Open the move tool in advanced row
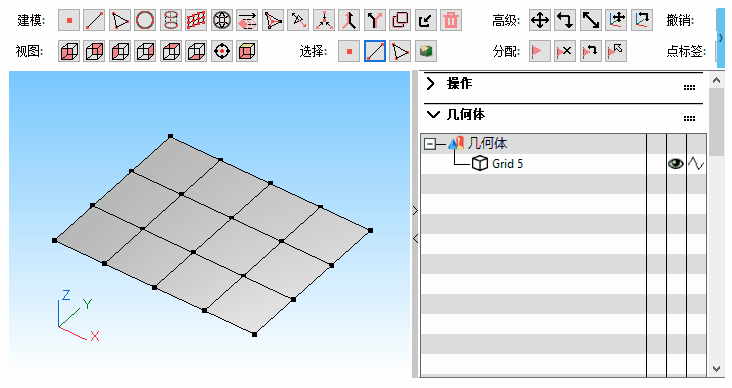Screen dimensions: 732x388 tap(540, 21)
